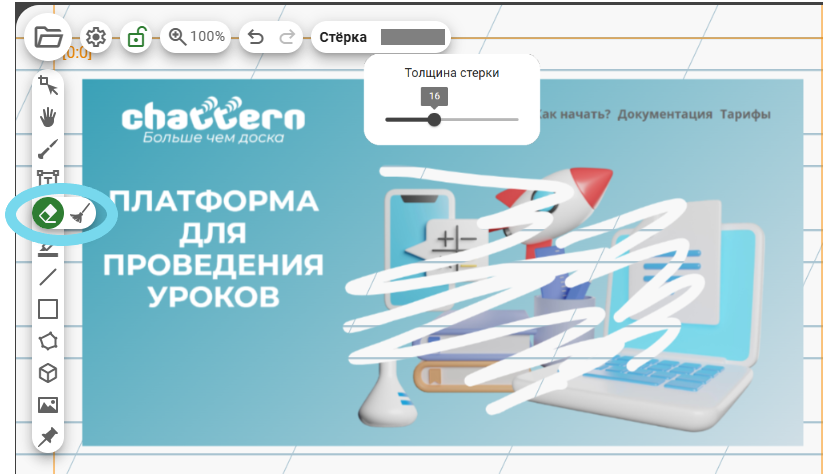Click the Толщина стерки slider handle

[x=434, y=119]
